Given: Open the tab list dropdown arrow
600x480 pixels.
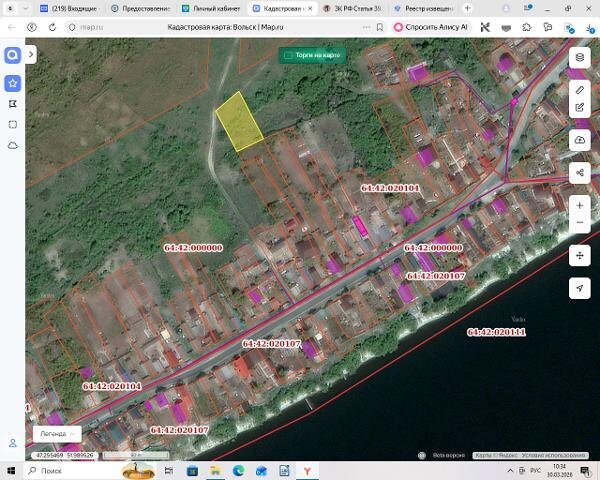Looking at the screenshot, I should click(26, 8).
